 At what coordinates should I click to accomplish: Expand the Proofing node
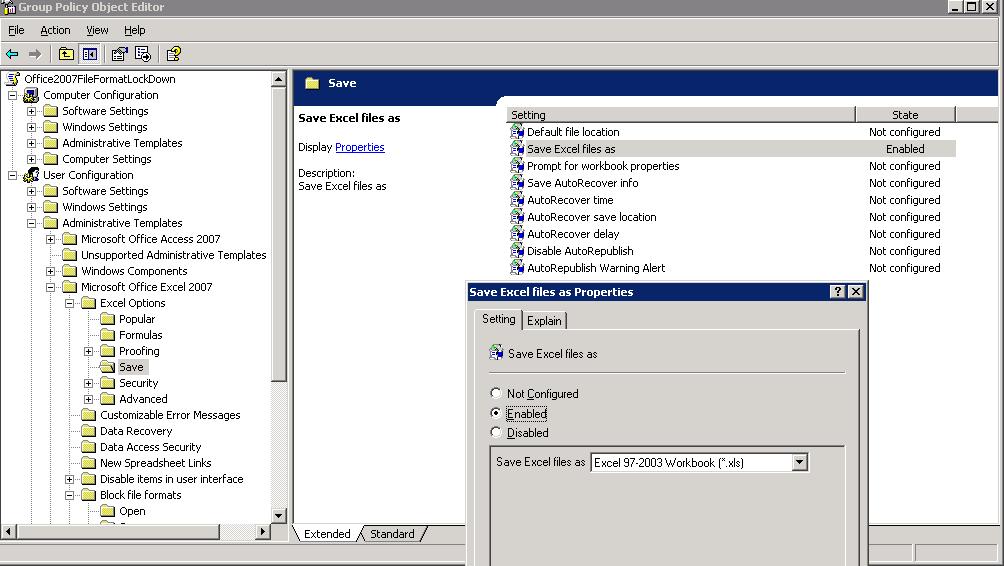pos(89,351)
